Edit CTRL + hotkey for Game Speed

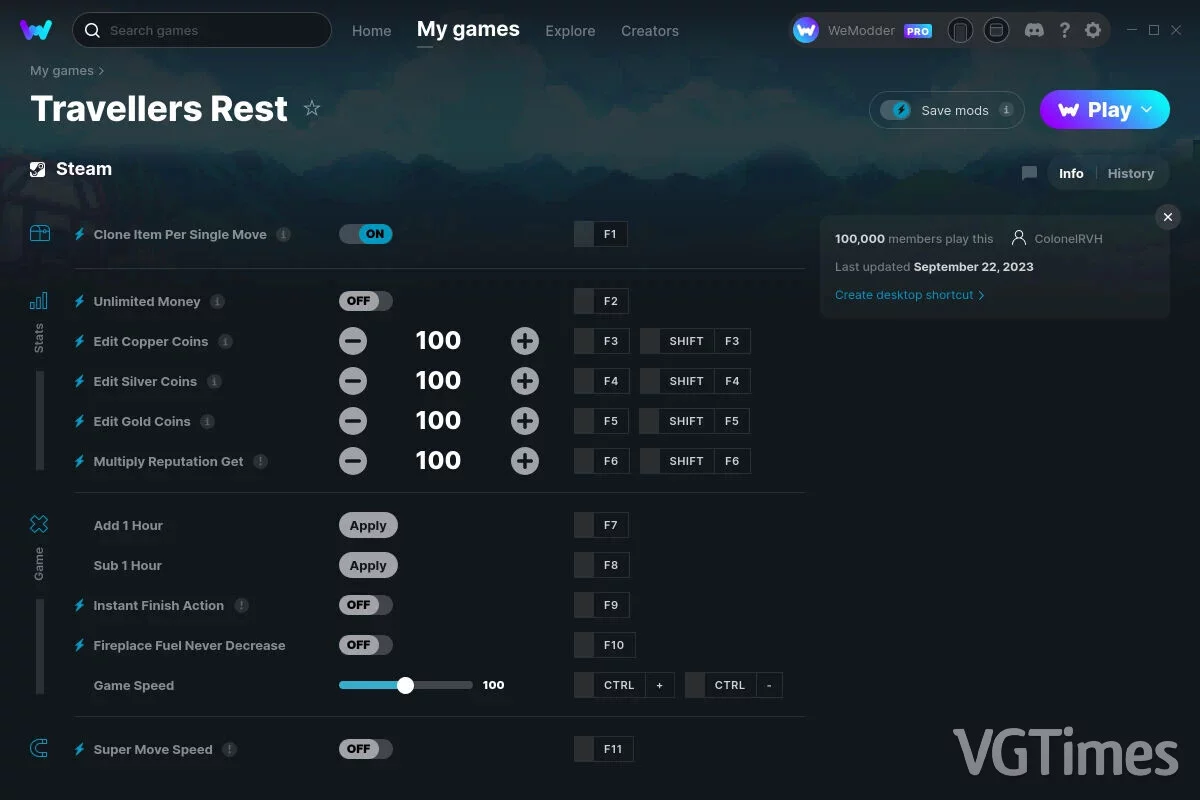click(624, 685)
